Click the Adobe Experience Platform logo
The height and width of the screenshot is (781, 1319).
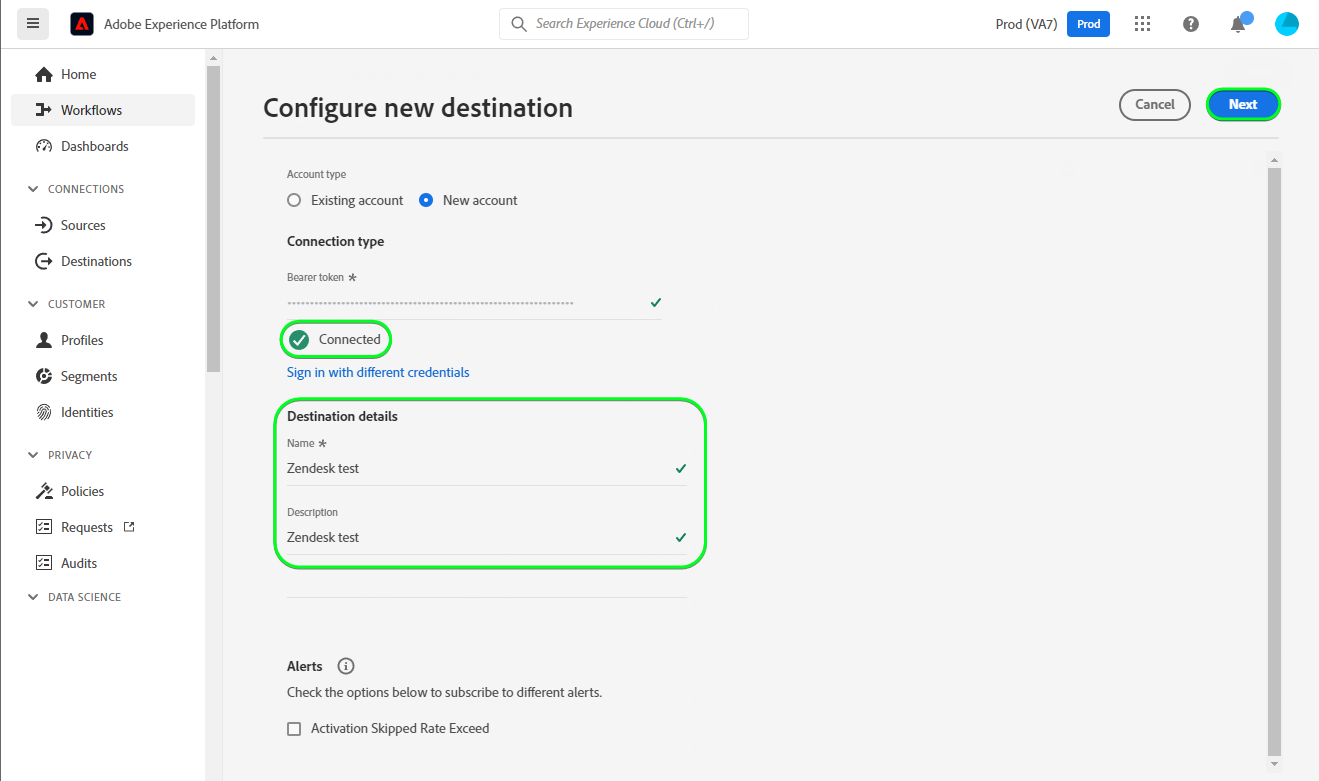(x=82, y=24)
